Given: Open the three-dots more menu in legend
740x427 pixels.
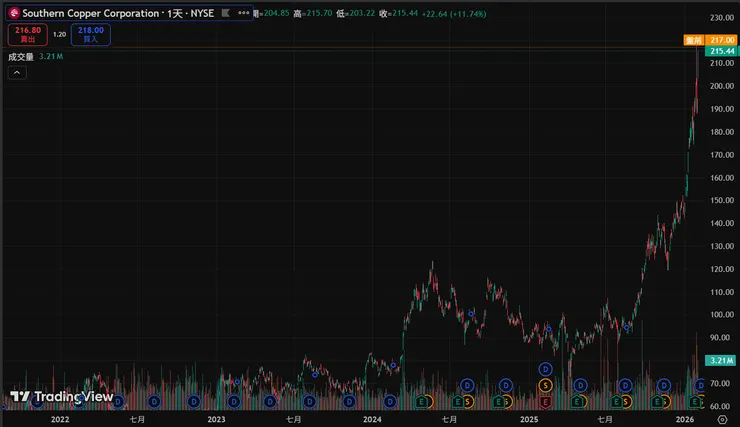Looking at the screenshot, I should coord(244,13).
